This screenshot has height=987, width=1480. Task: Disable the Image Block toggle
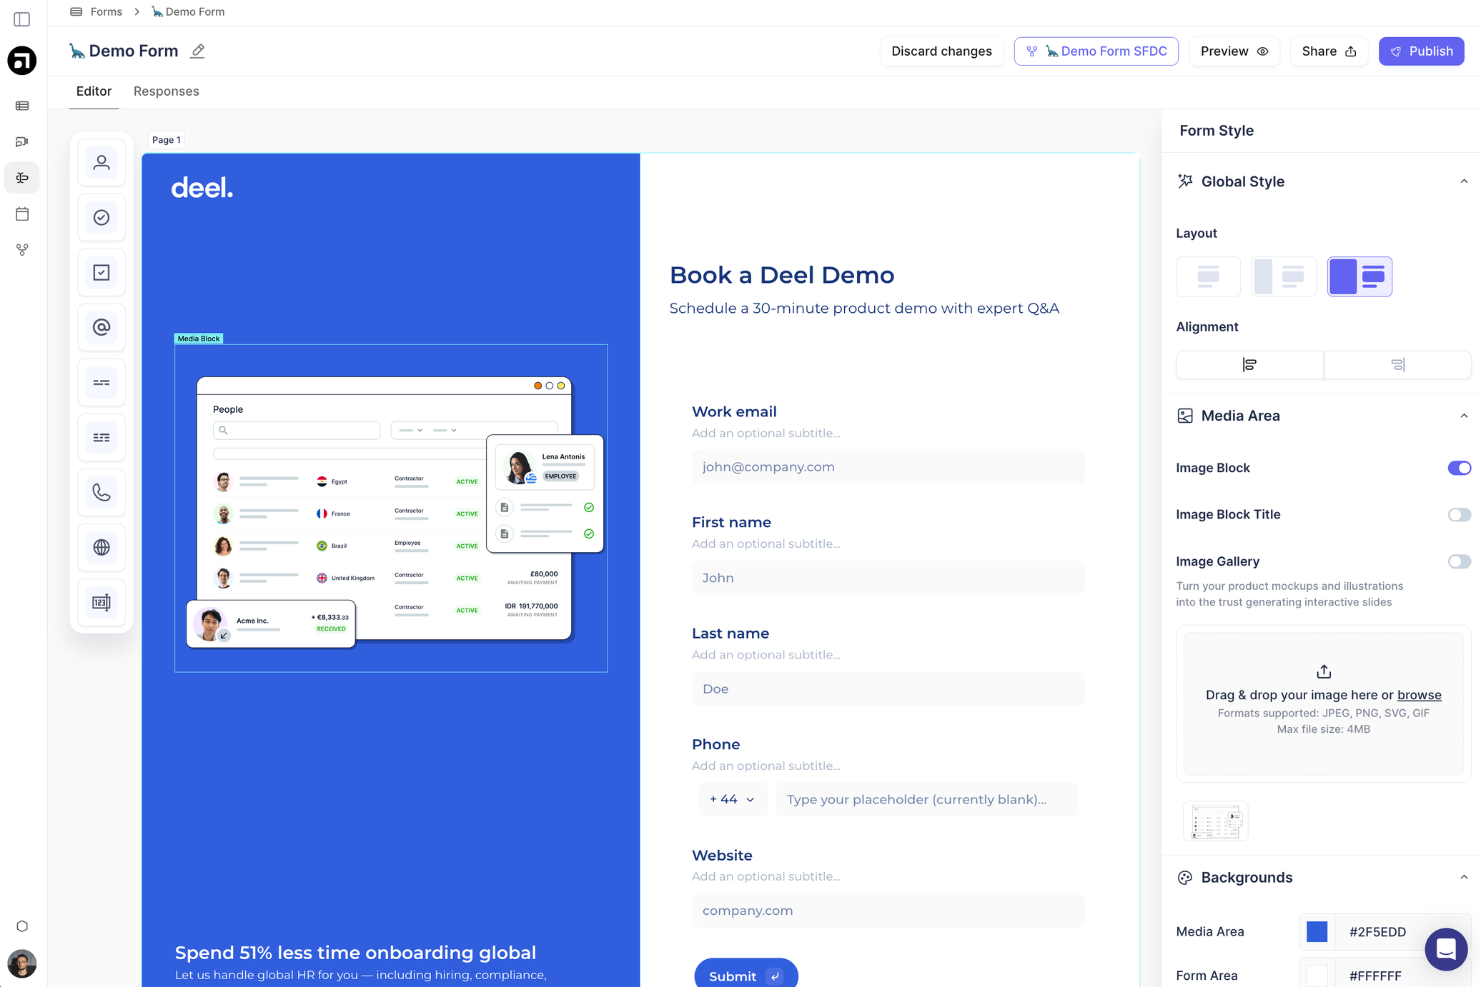click(x=1459, y=468)
